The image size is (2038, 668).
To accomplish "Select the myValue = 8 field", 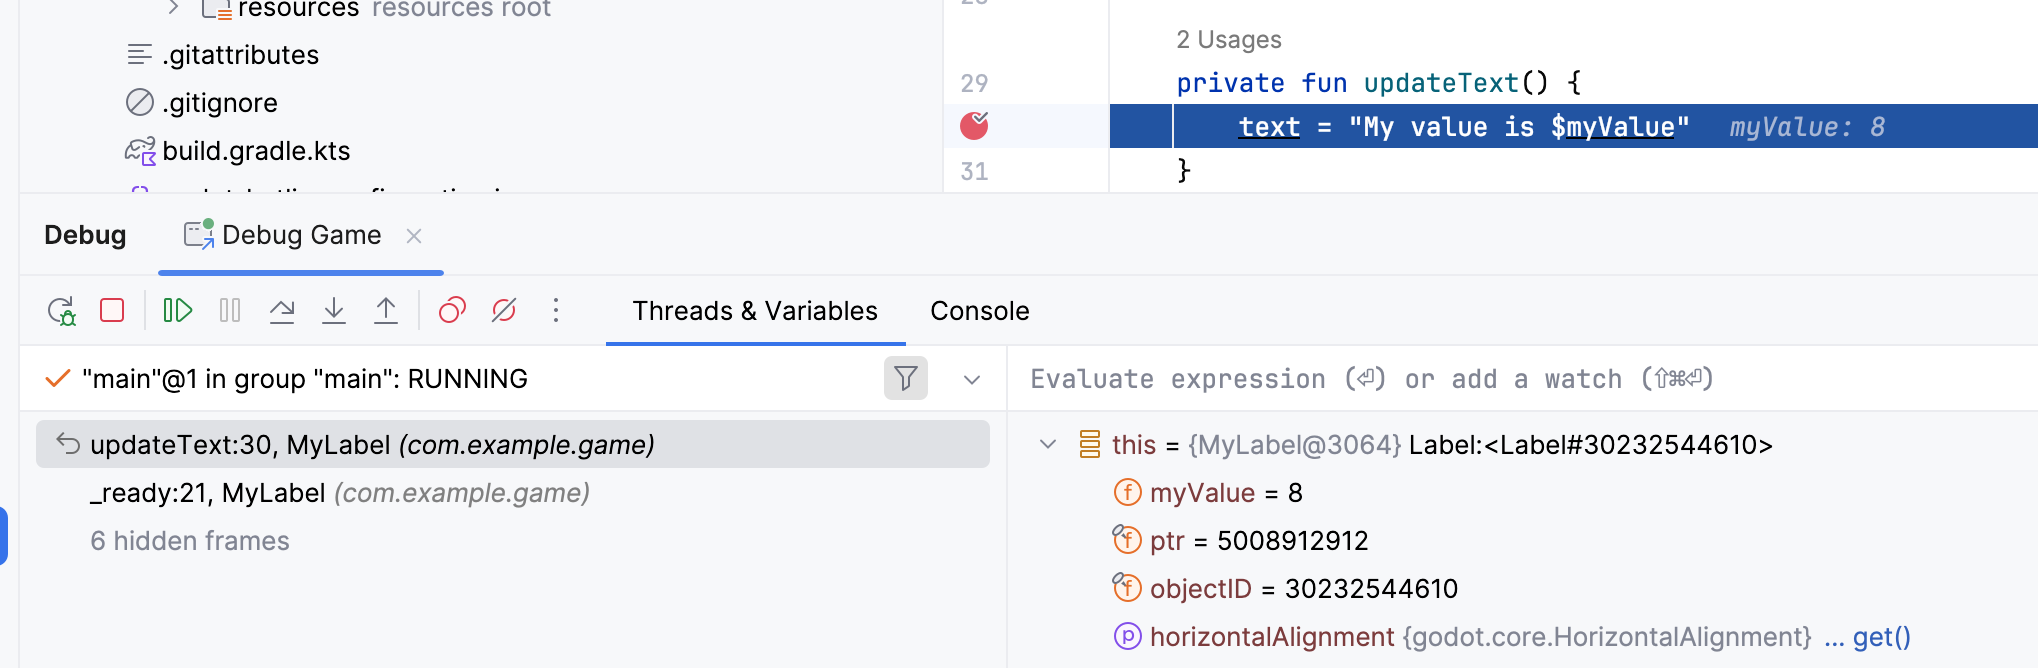I will pyautogui.click(x=1226, y=493).
